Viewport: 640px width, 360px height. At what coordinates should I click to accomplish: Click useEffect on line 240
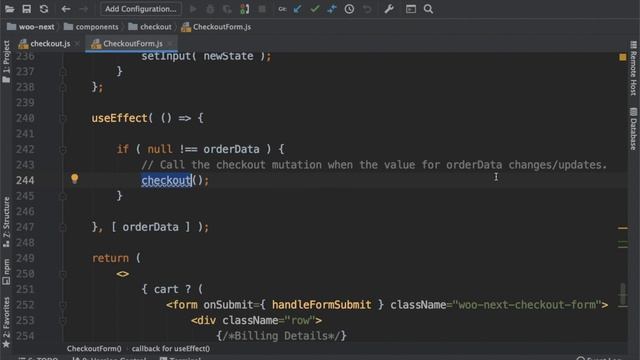pos(119,118)
